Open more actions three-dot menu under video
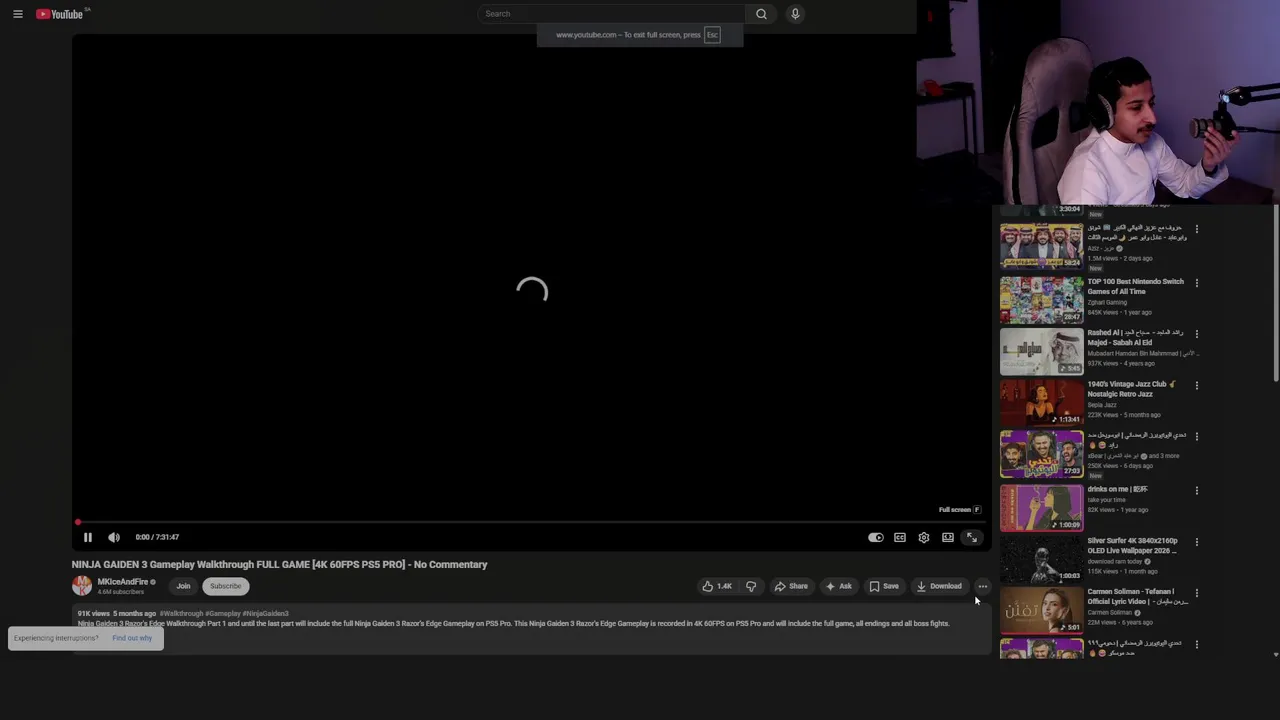 click(x=982, y=586)
